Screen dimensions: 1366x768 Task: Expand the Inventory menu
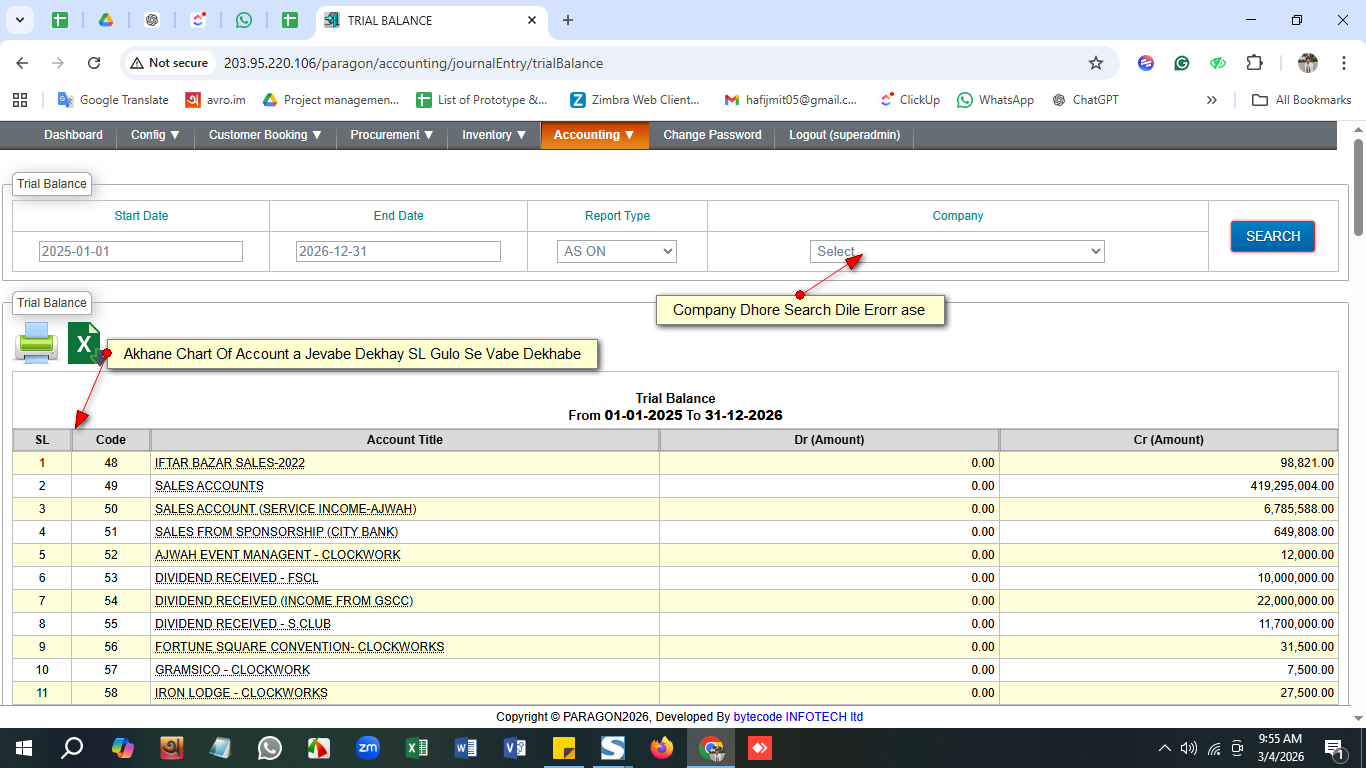click(x=494, y=135)
